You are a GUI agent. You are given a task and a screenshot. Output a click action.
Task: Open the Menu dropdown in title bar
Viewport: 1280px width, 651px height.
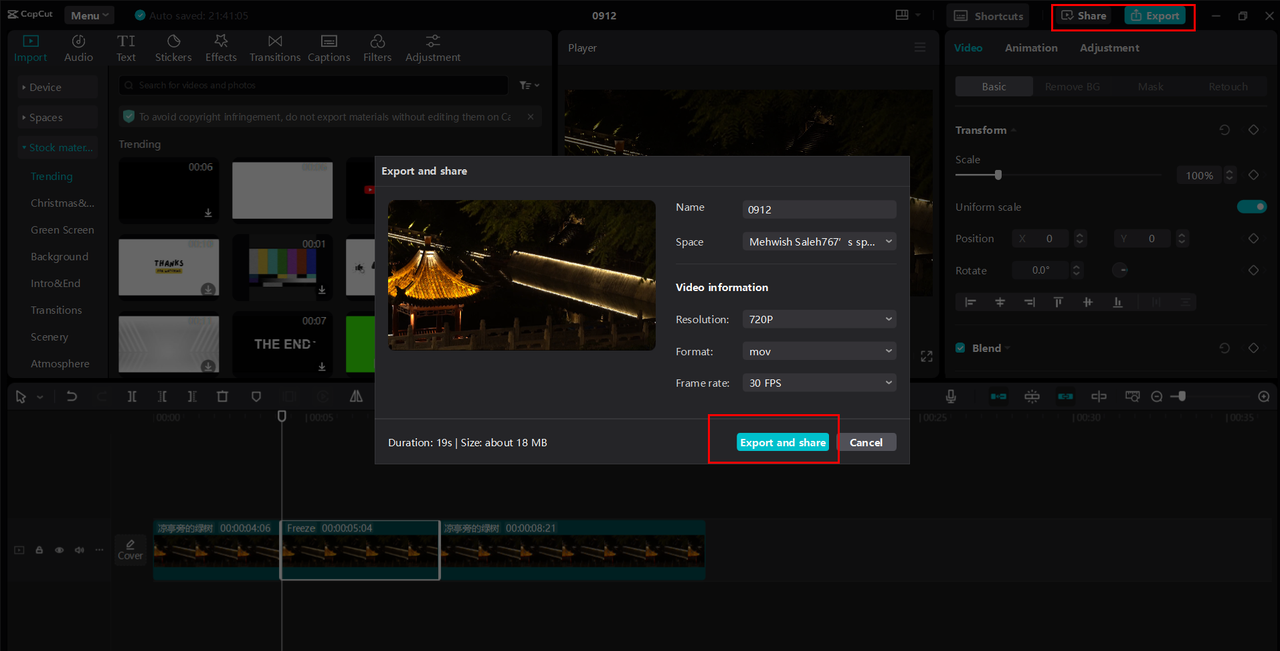click(x=89, y=16)
